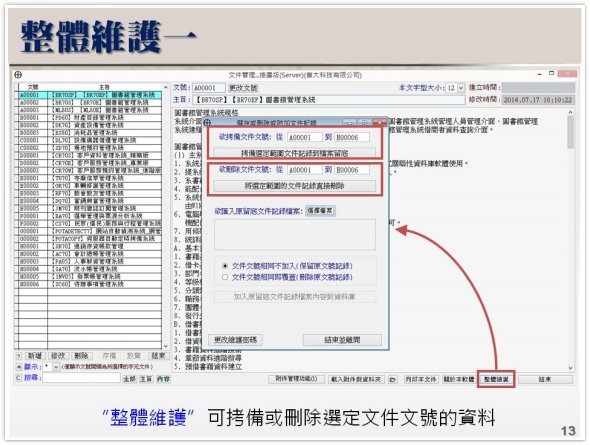The width and height of the screenshot is (590, 445).
Task: Click the 修改 button under document list
Action: tap(58, 355)
